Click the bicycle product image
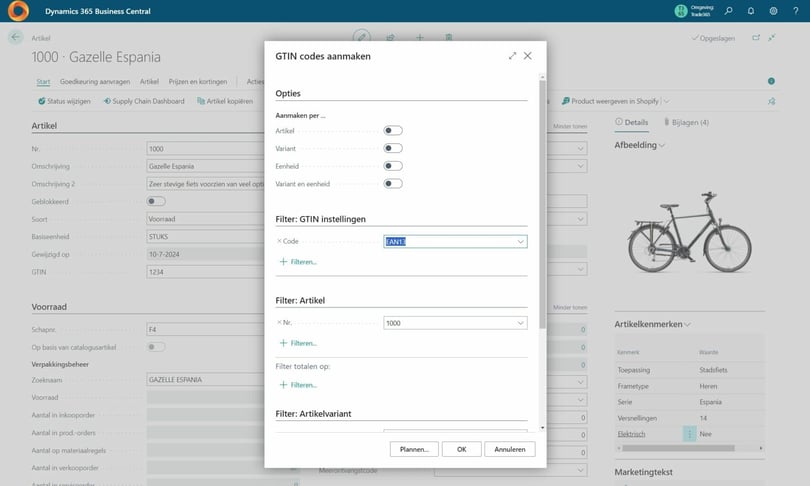This screenshot has width=810, height=486. point(690,232)
